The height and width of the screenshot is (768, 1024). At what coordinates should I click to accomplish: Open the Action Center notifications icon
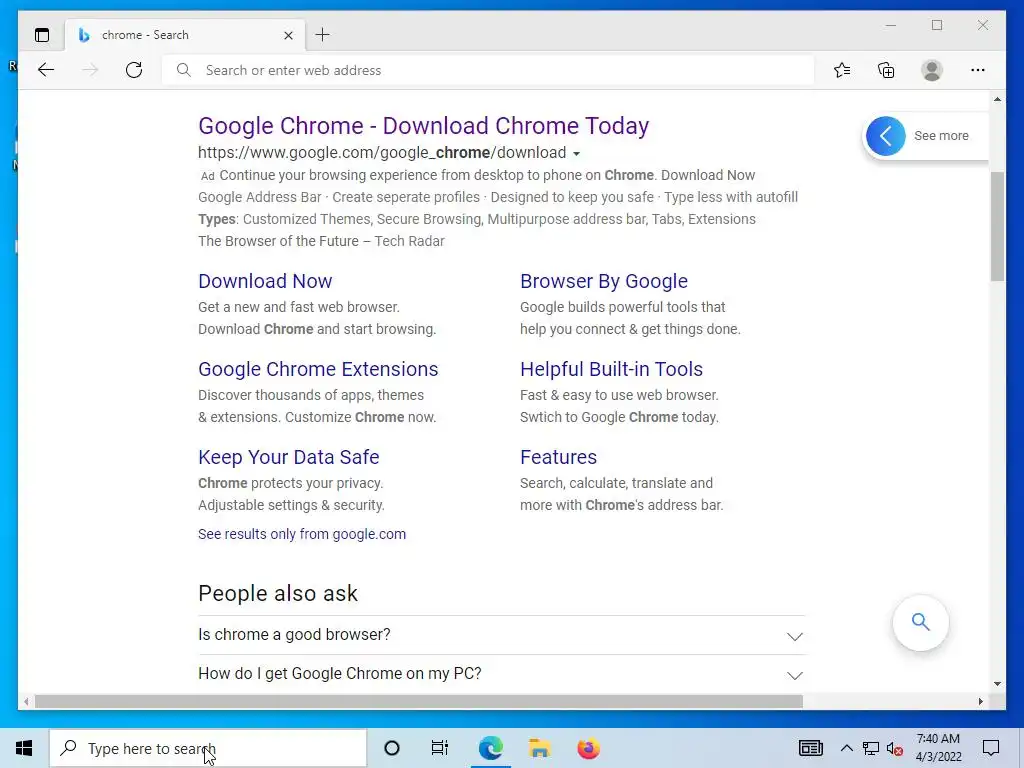[991, 748]
